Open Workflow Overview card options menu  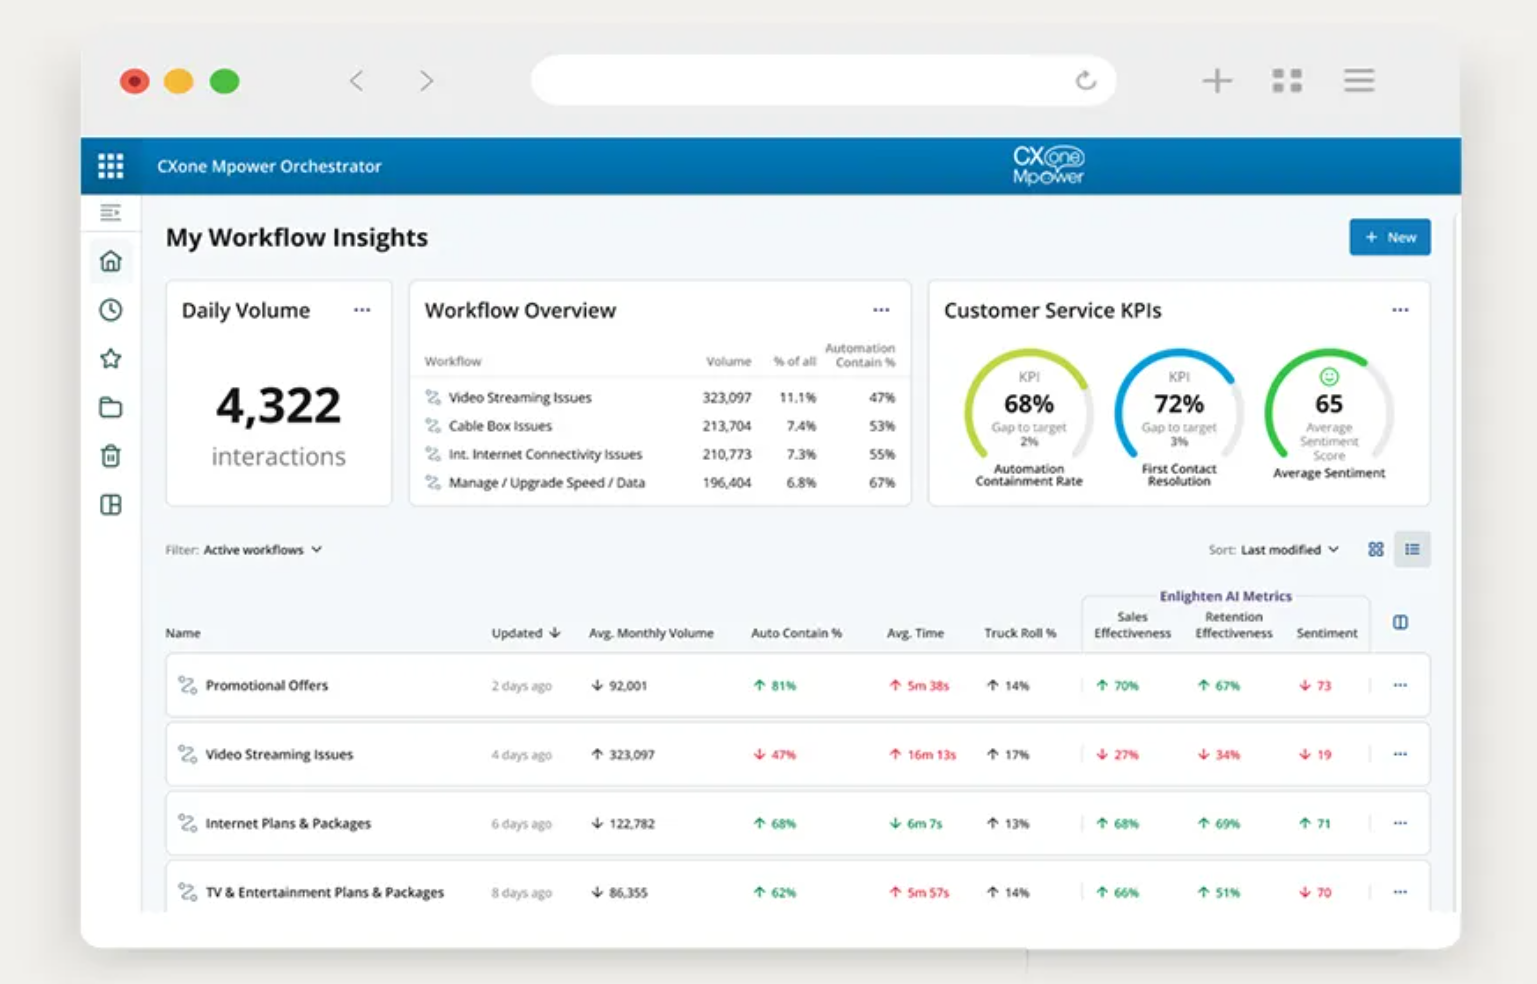[881, 310]
